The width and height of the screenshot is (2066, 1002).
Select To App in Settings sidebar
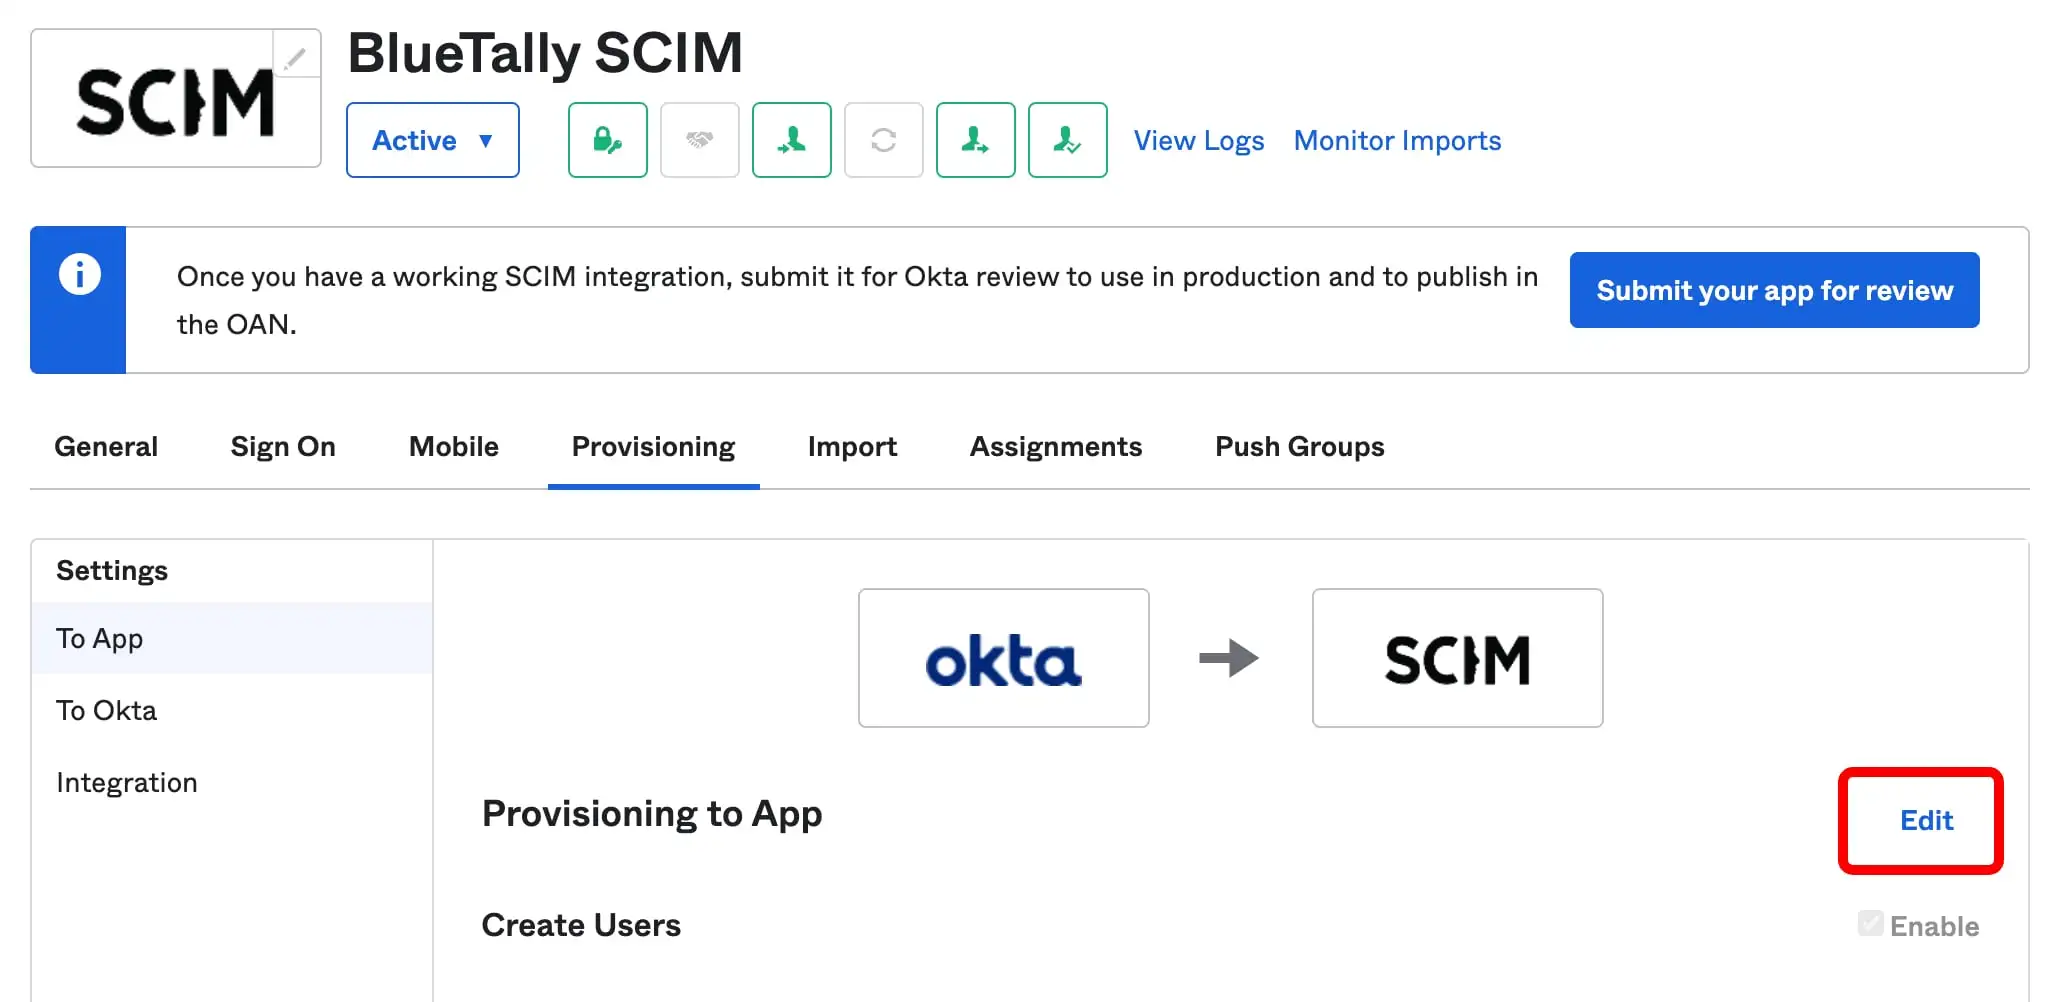[x=232, y=638]
